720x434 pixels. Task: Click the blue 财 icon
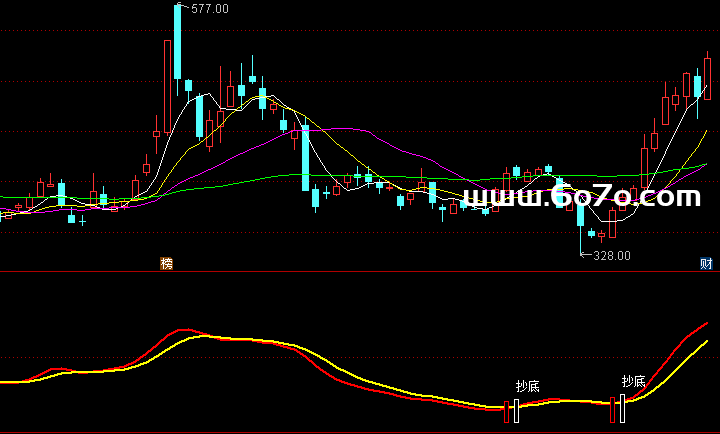click(706, 264)
